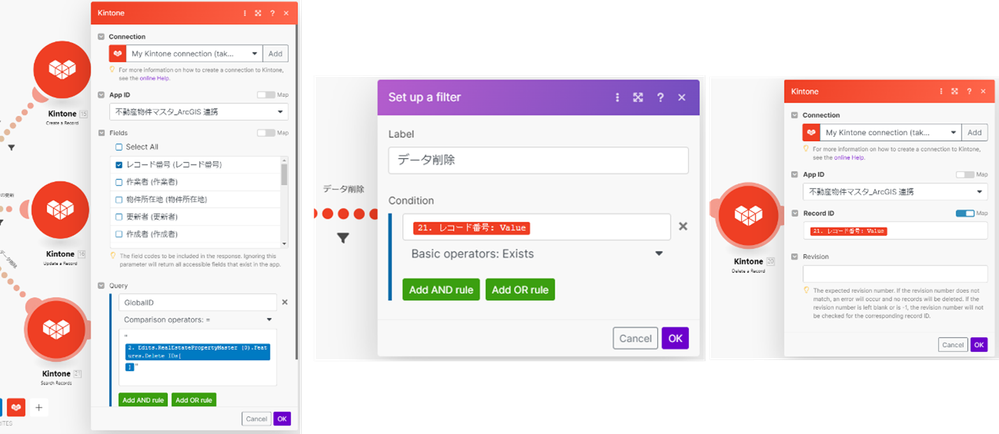Image resolution: width=999 pixels, height=434 pixels.
Task: Close the Set up a filter dialog
Action: tap(682, 98)
